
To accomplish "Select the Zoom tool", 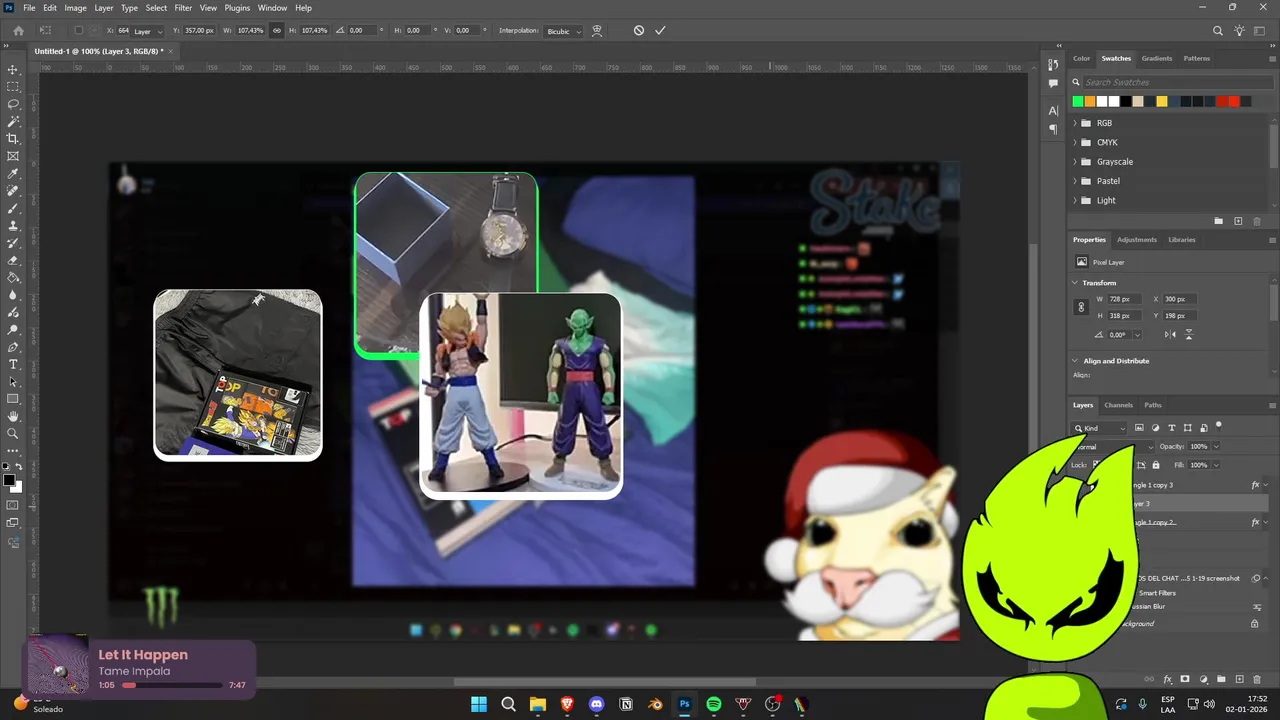I will (x=13, y=433).
